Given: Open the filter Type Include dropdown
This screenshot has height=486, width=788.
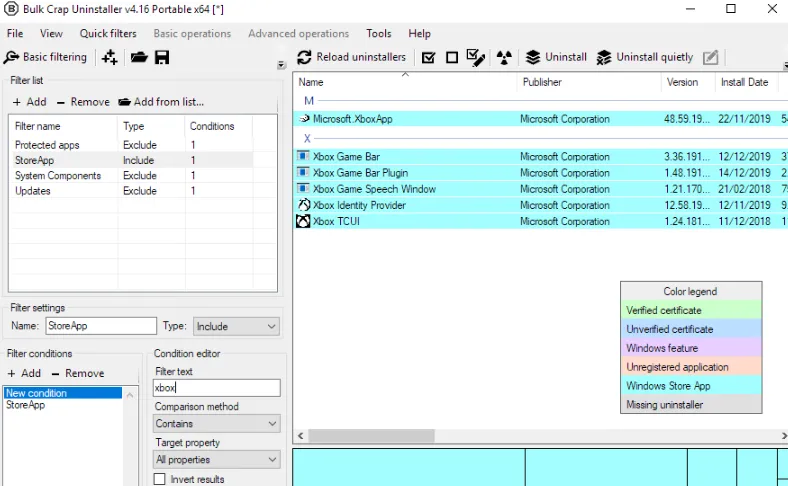Looking at the screenshot, I should point(236,327).
